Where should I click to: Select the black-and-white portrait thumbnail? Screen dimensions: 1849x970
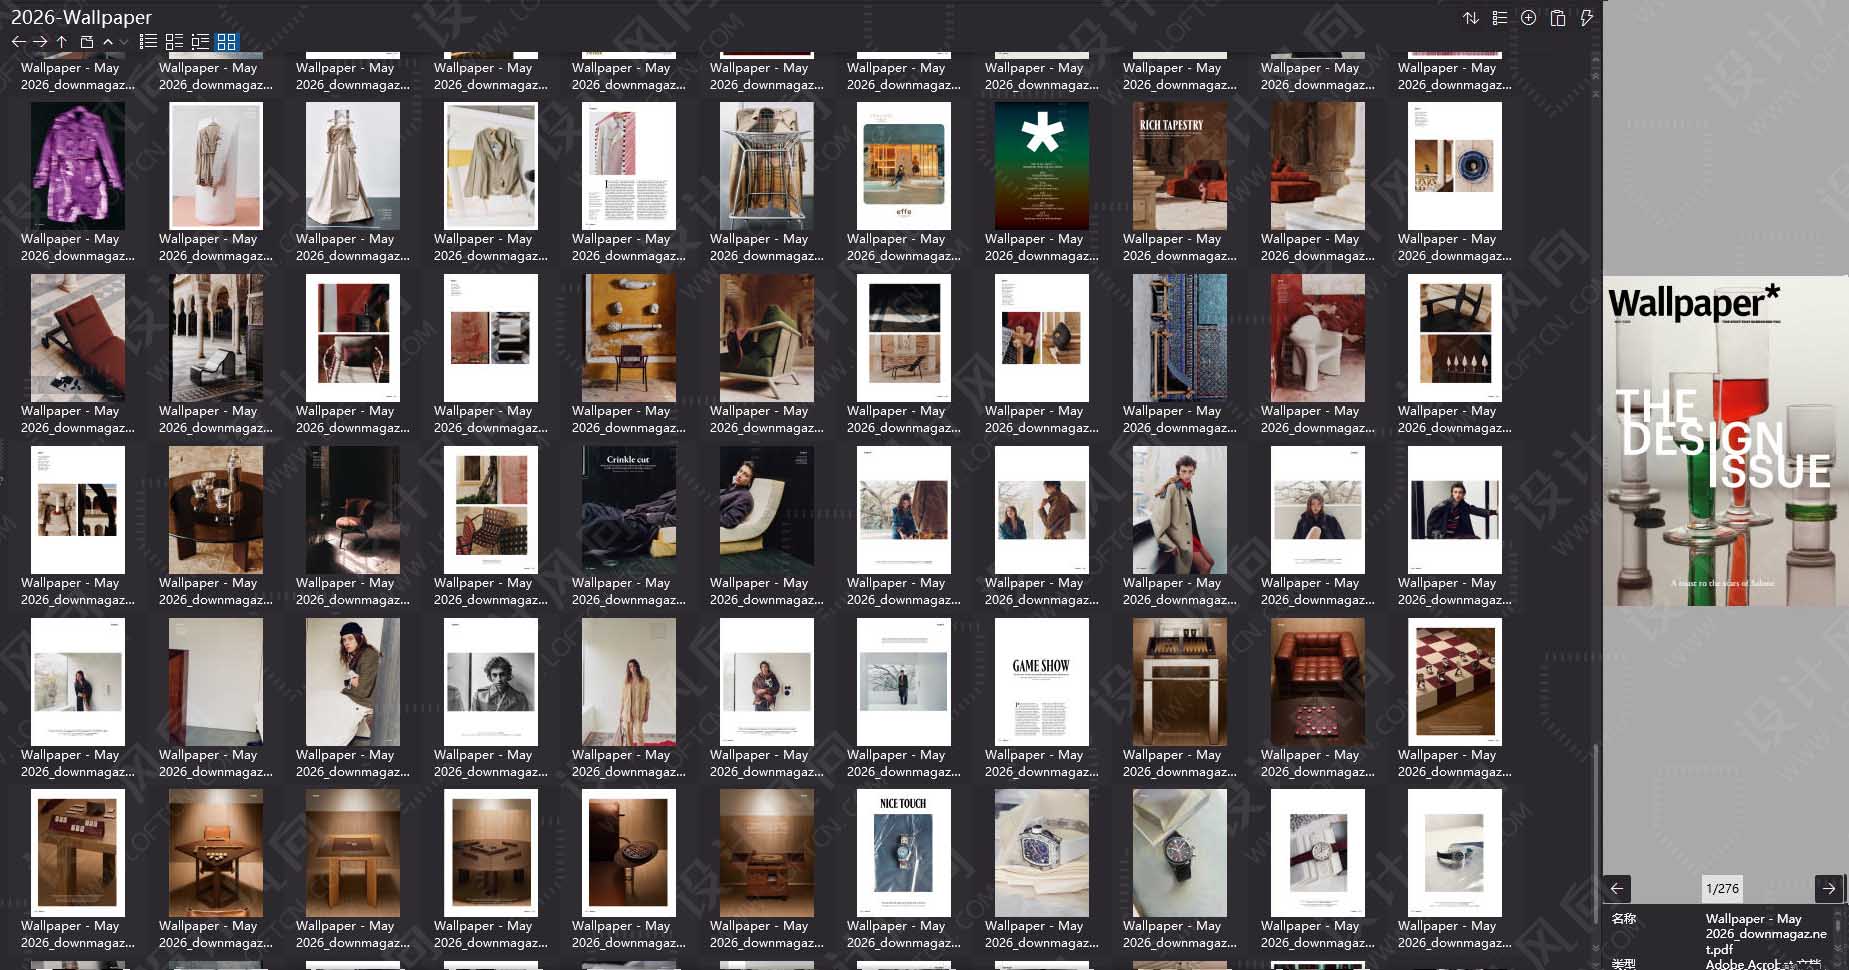point(491,682)
